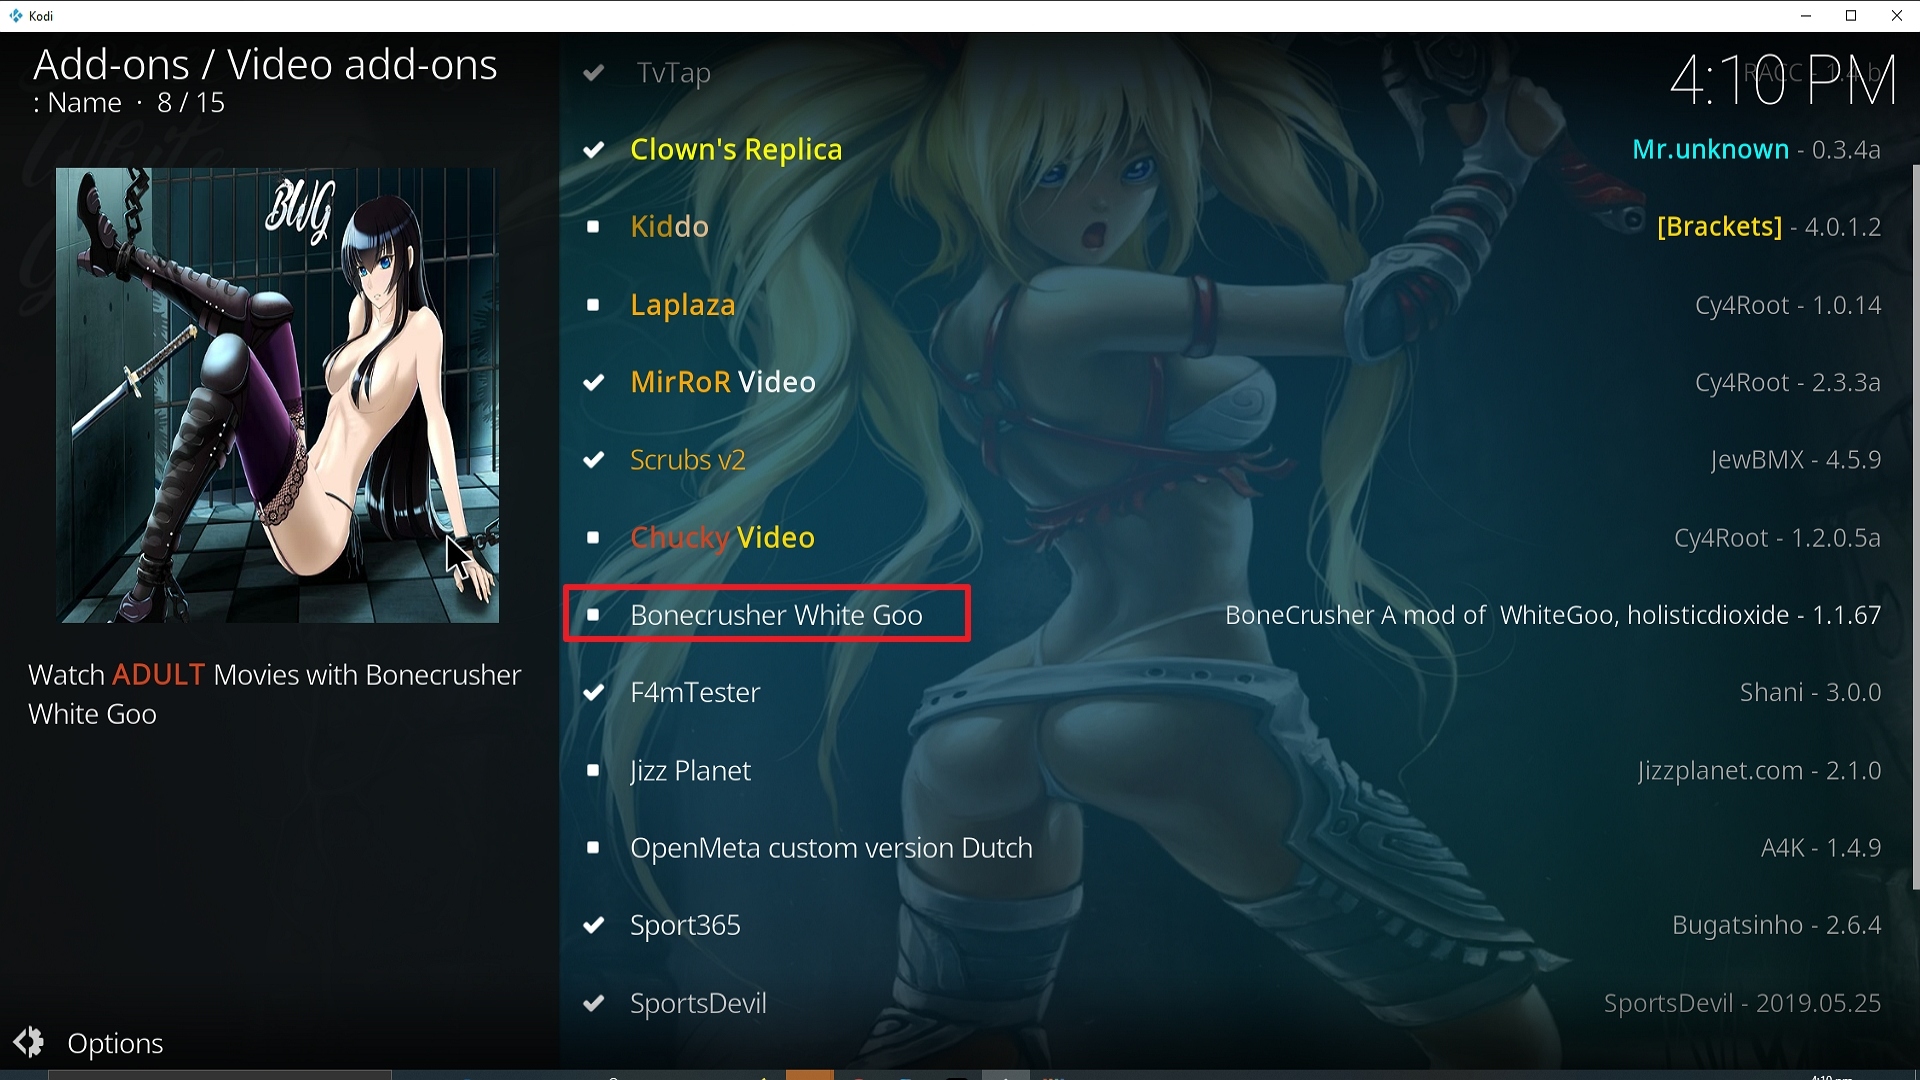Screen dimensions: 1920x1080
Task: Close the Kodi window
Action: click(1896, 16)
